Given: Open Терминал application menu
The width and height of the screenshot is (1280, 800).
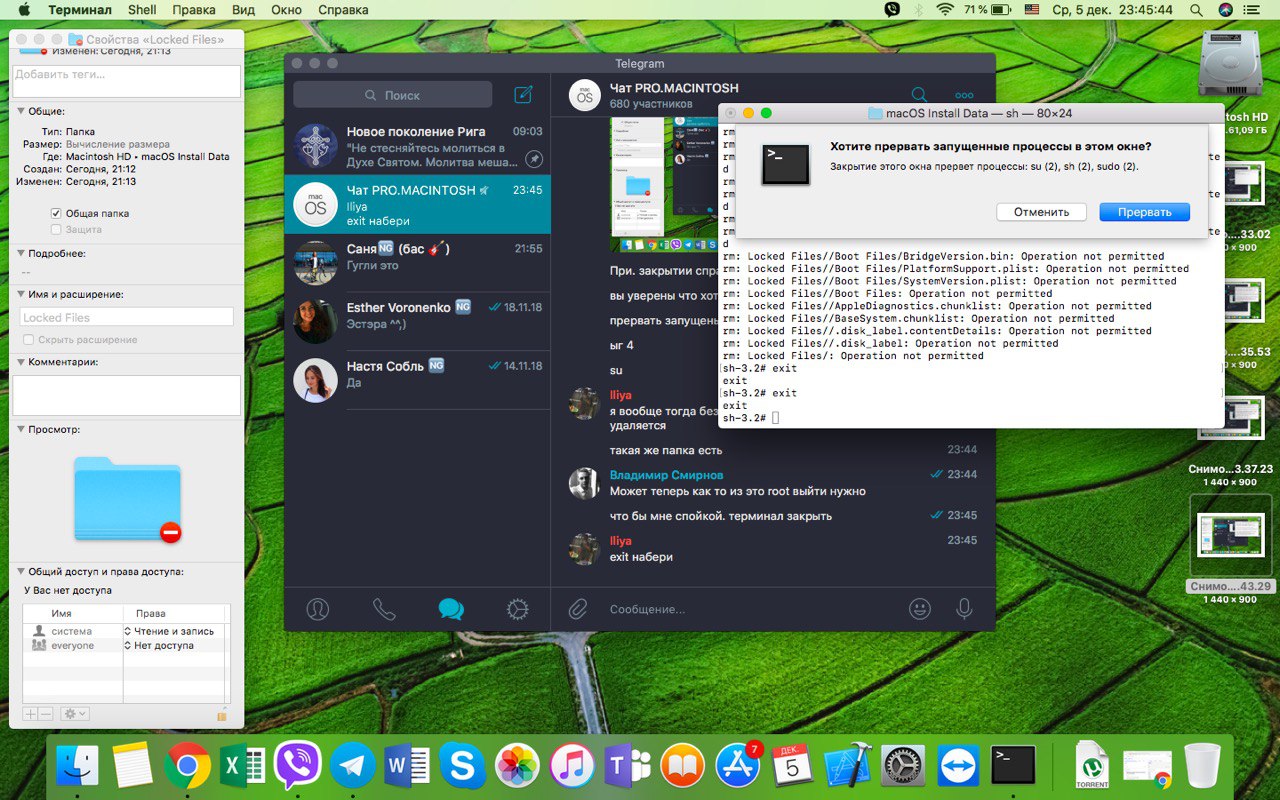Looking at the screenshot, I should [x=80, y=9].
